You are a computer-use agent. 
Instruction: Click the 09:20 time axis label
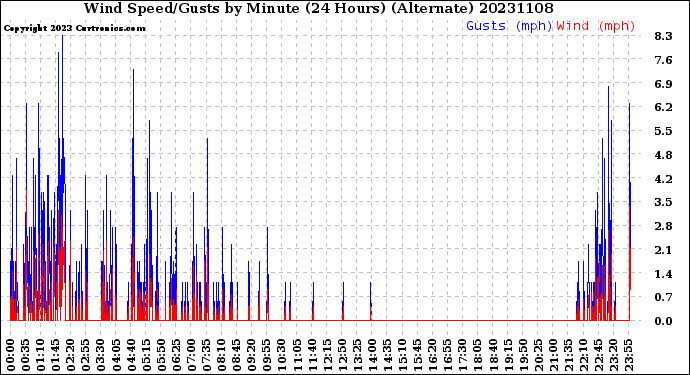252,355
